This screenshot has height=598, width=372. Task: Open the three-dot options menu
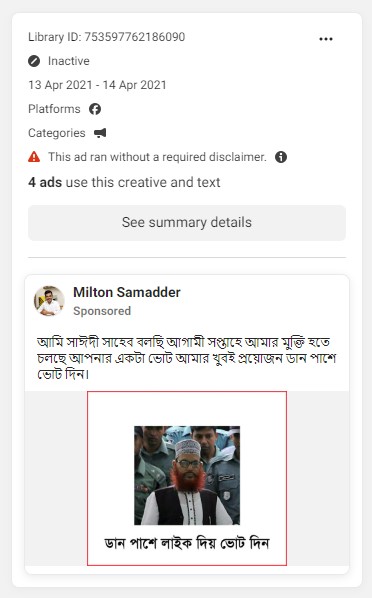[325, 39]
